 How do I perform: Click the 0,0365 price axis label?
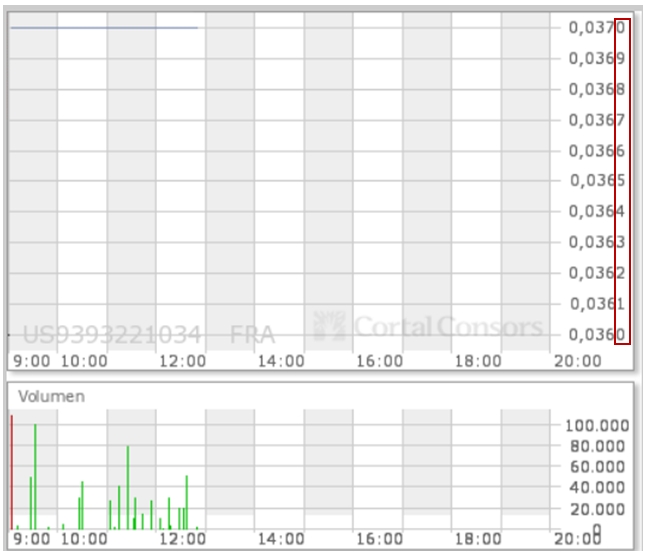(597, 181)
